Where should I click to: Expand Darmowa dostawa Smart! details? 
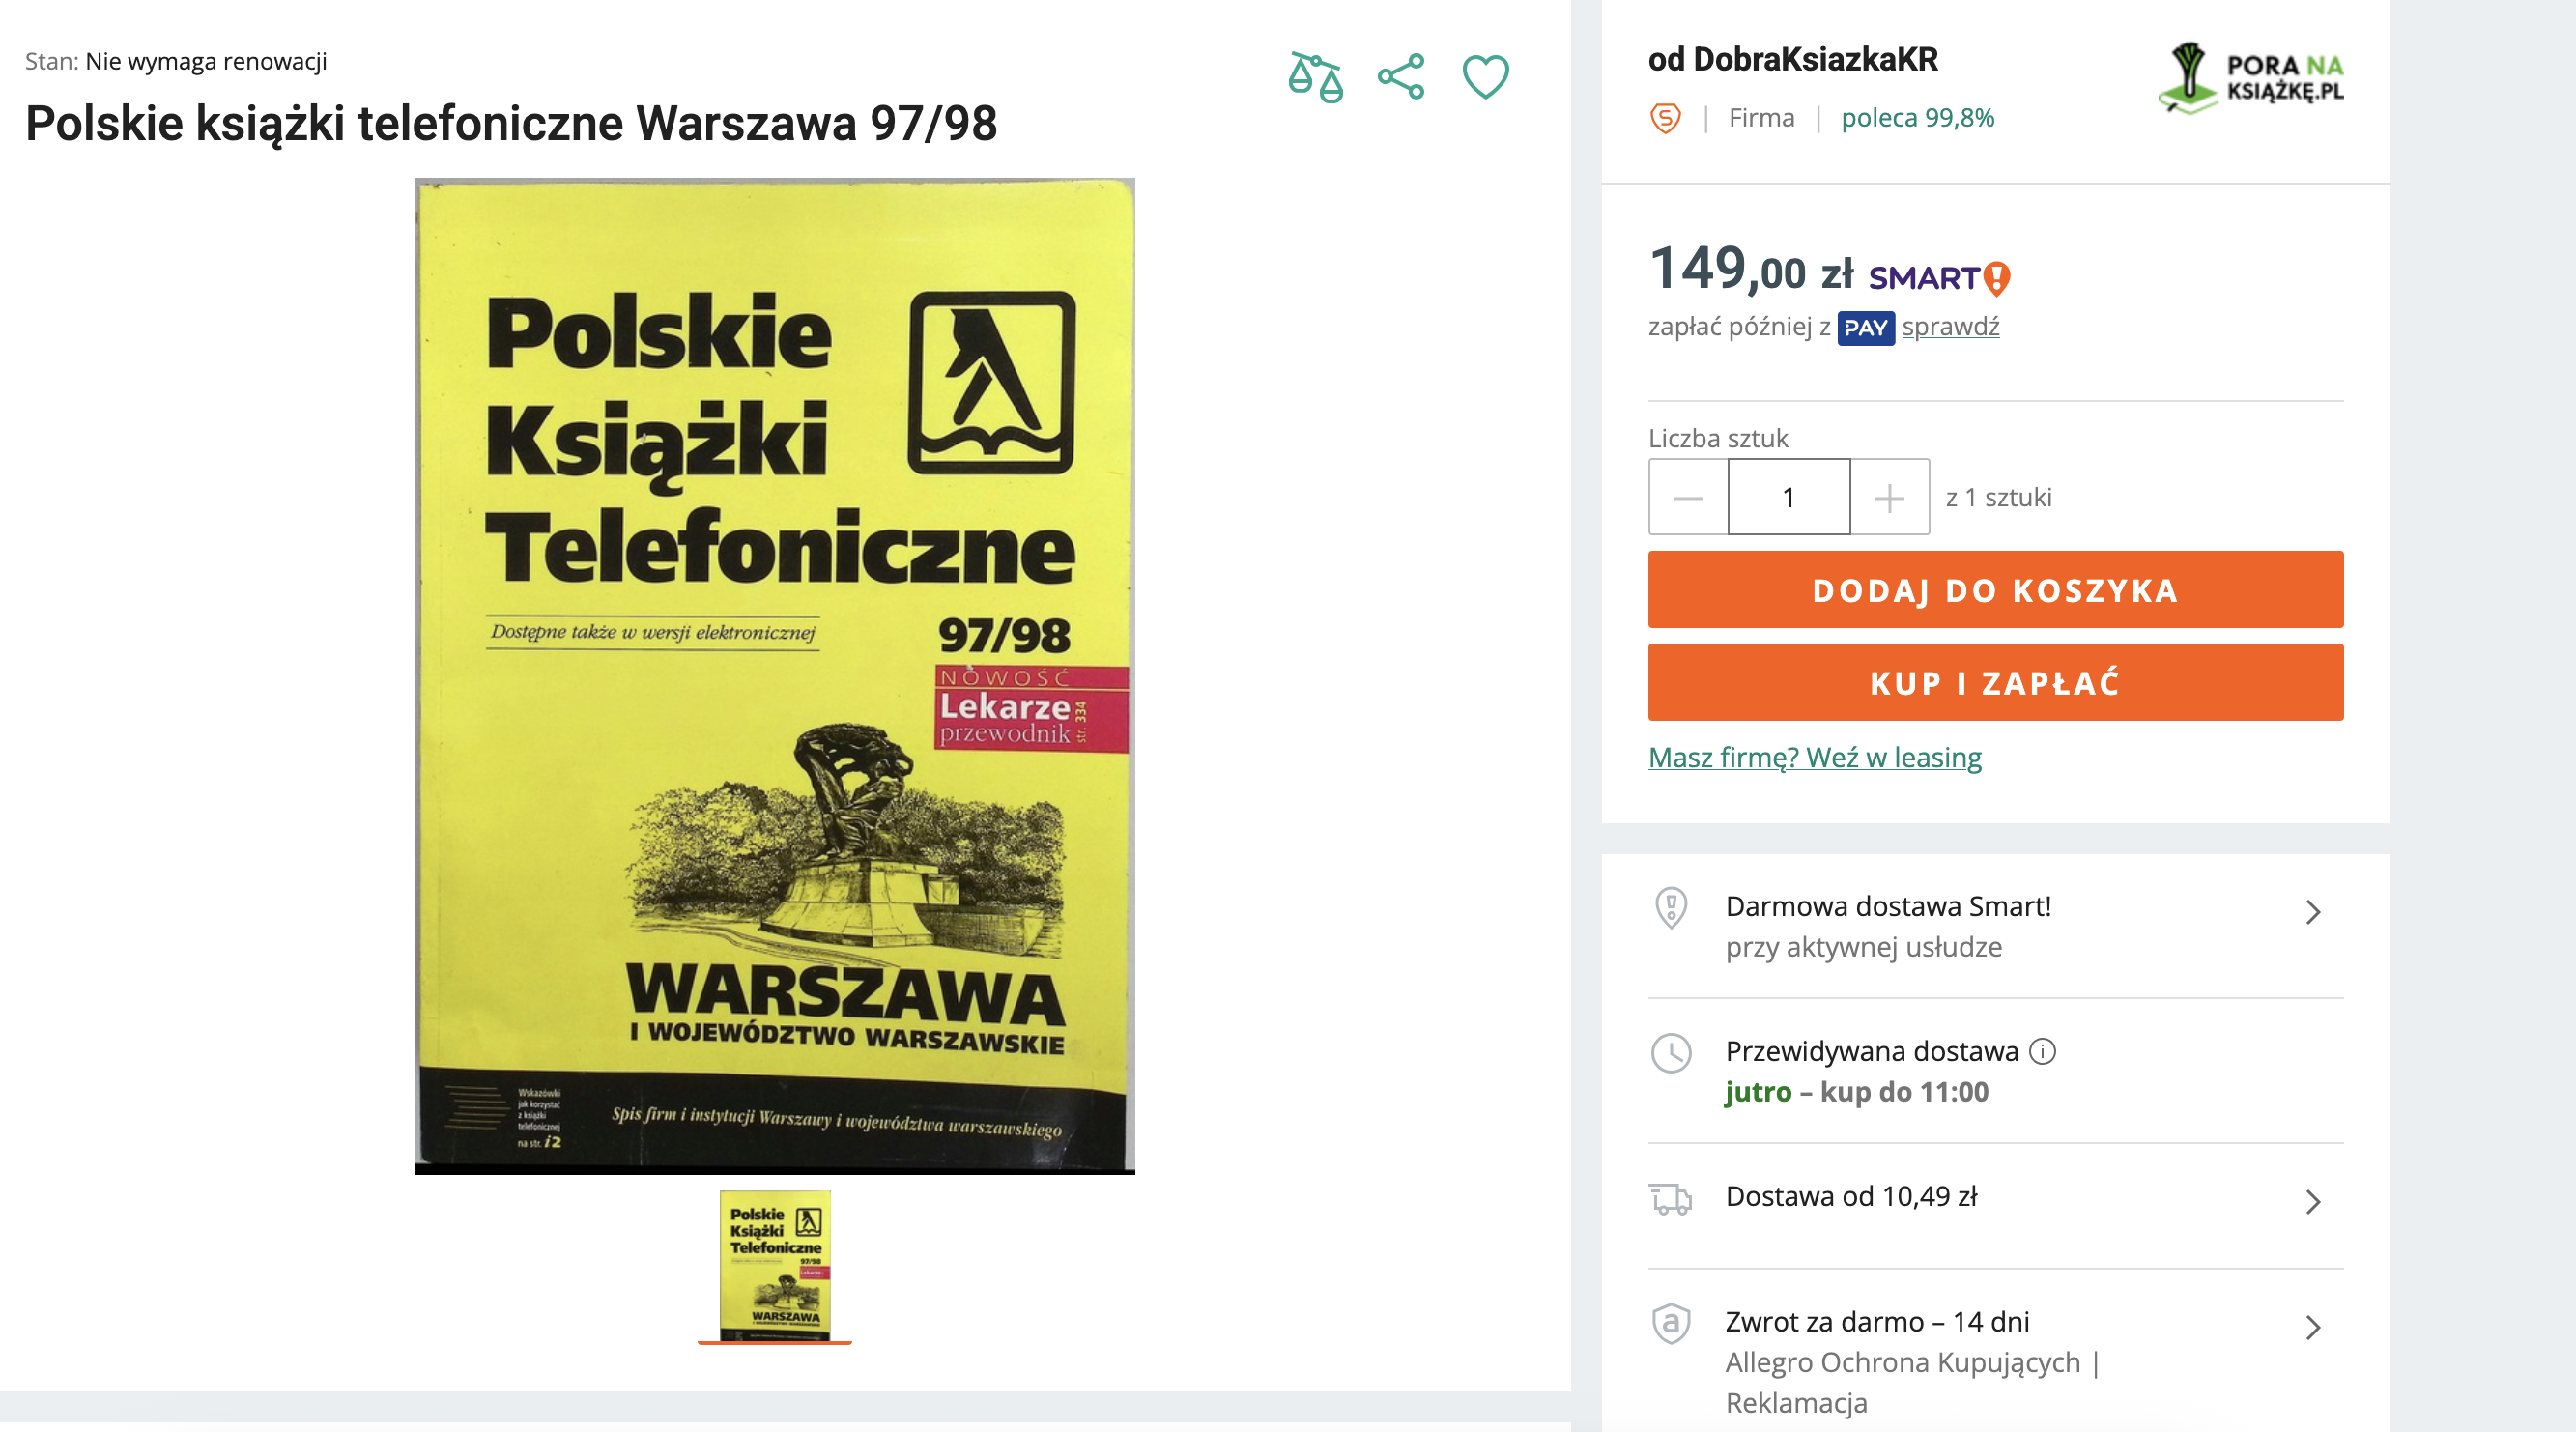[x=1995, y=926]
